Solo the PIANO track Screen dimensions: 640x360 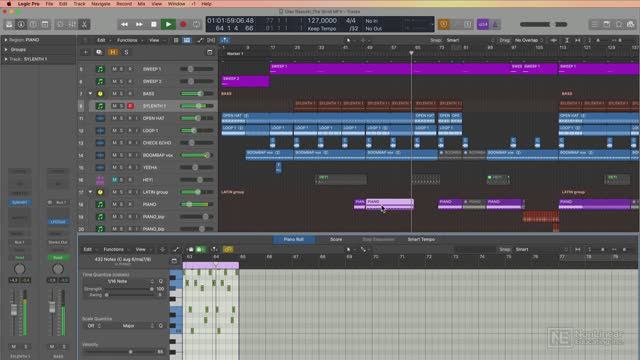tap(122, 204)
